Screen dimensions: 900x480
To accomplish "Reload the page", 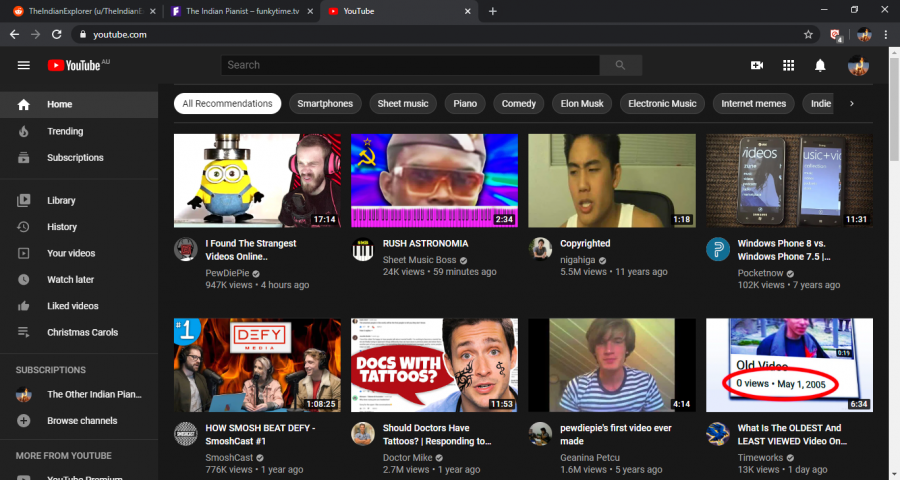I will (56, 34).
